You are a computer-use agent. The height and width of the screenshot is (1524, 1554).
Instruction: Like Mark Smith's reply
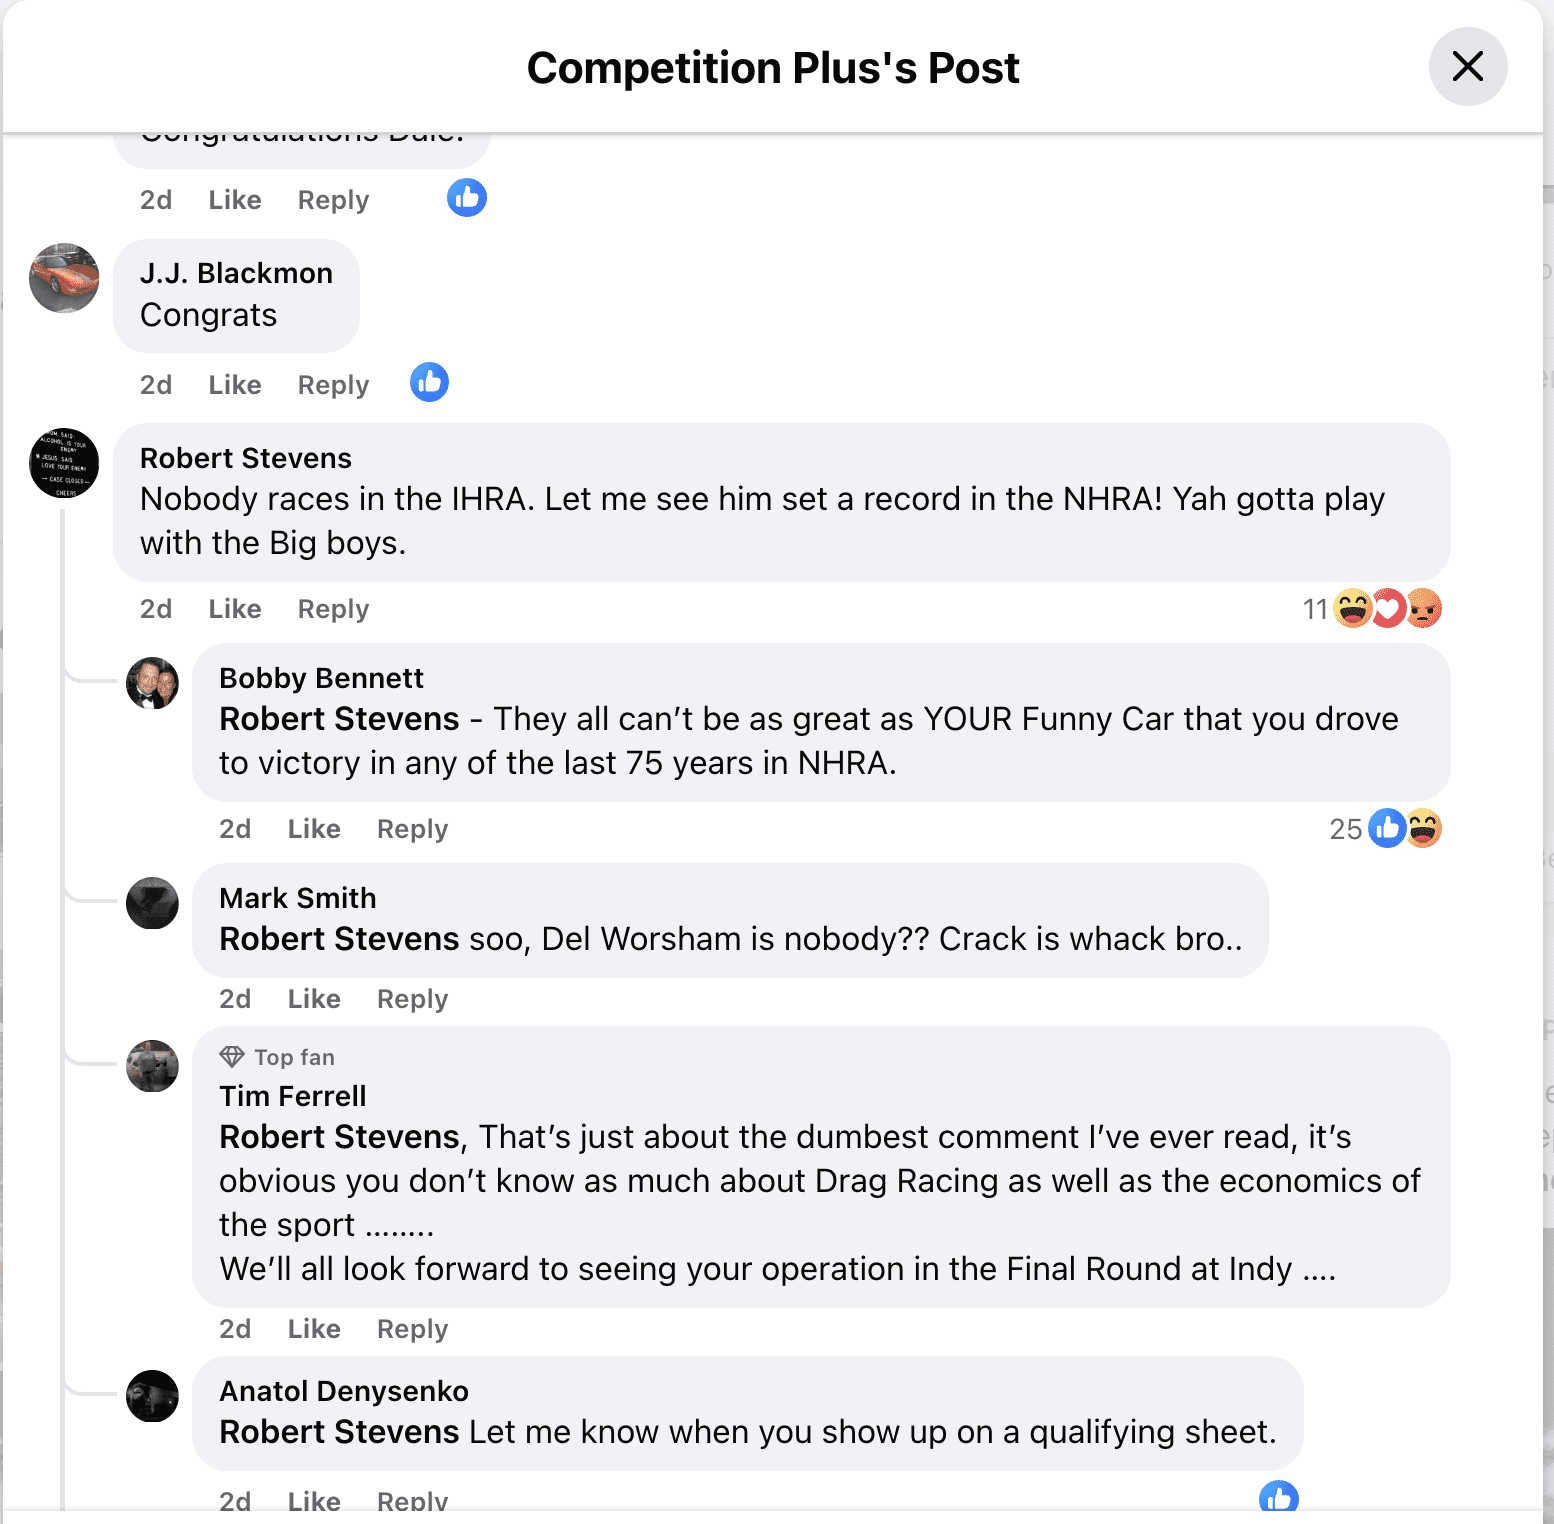(x=312, y=998)
